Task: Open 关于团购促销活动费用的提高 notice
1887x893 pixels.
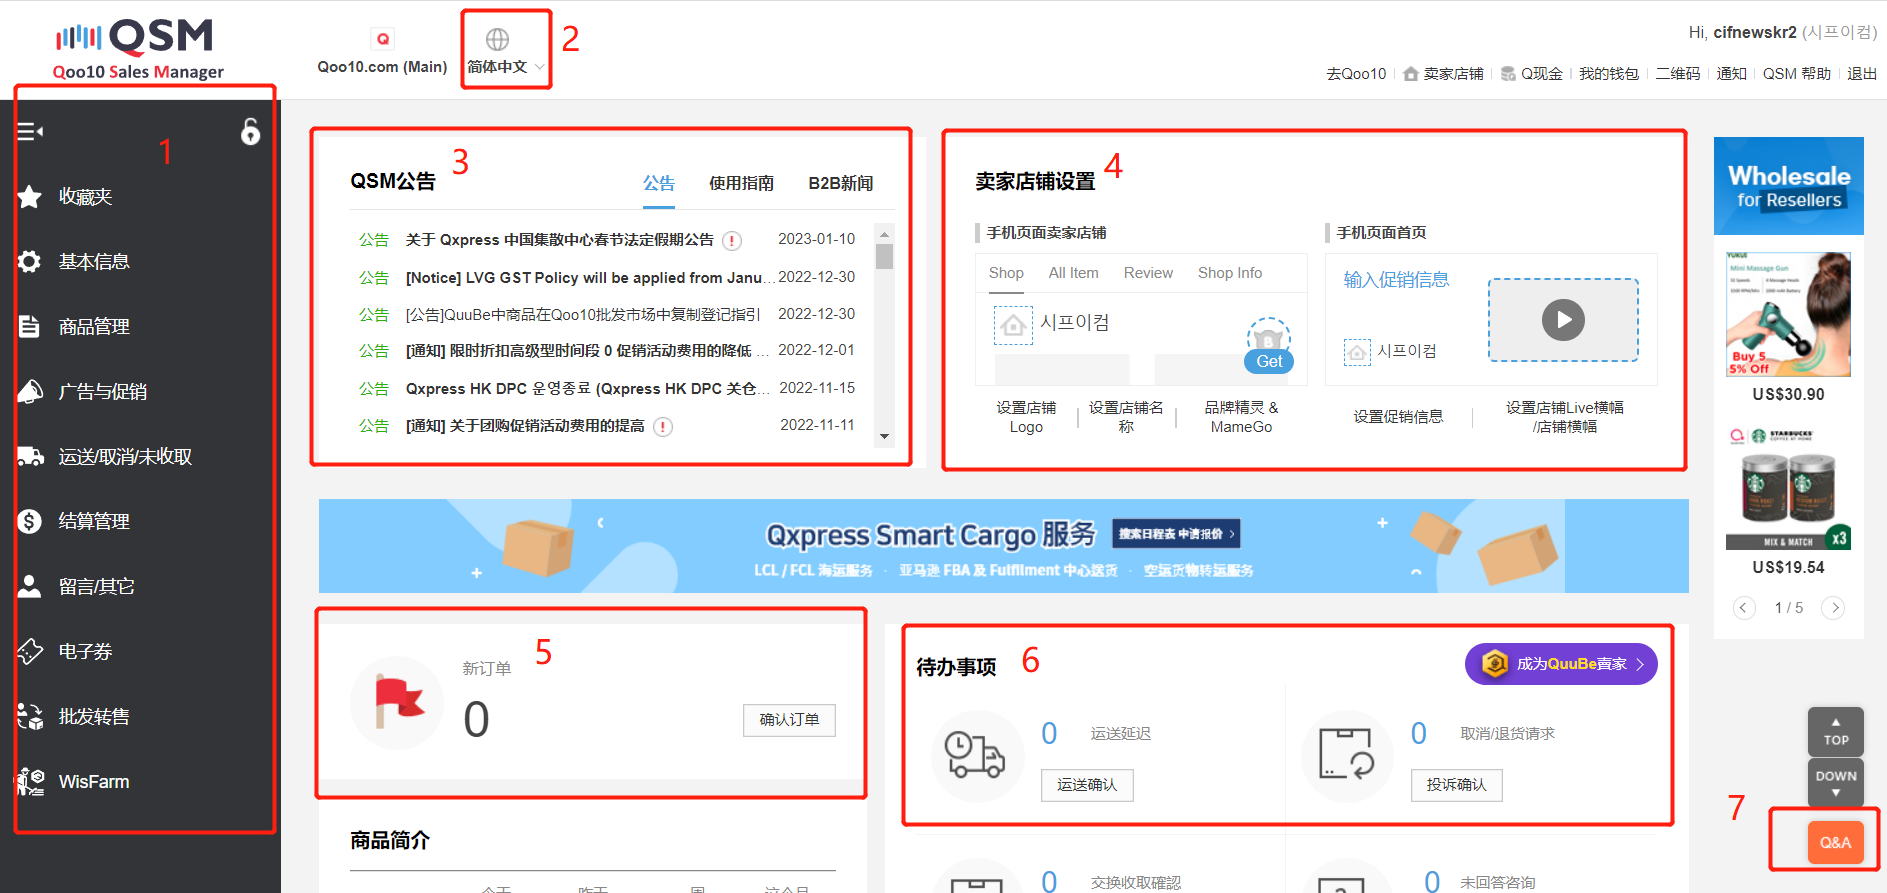Action: [525, 426]
